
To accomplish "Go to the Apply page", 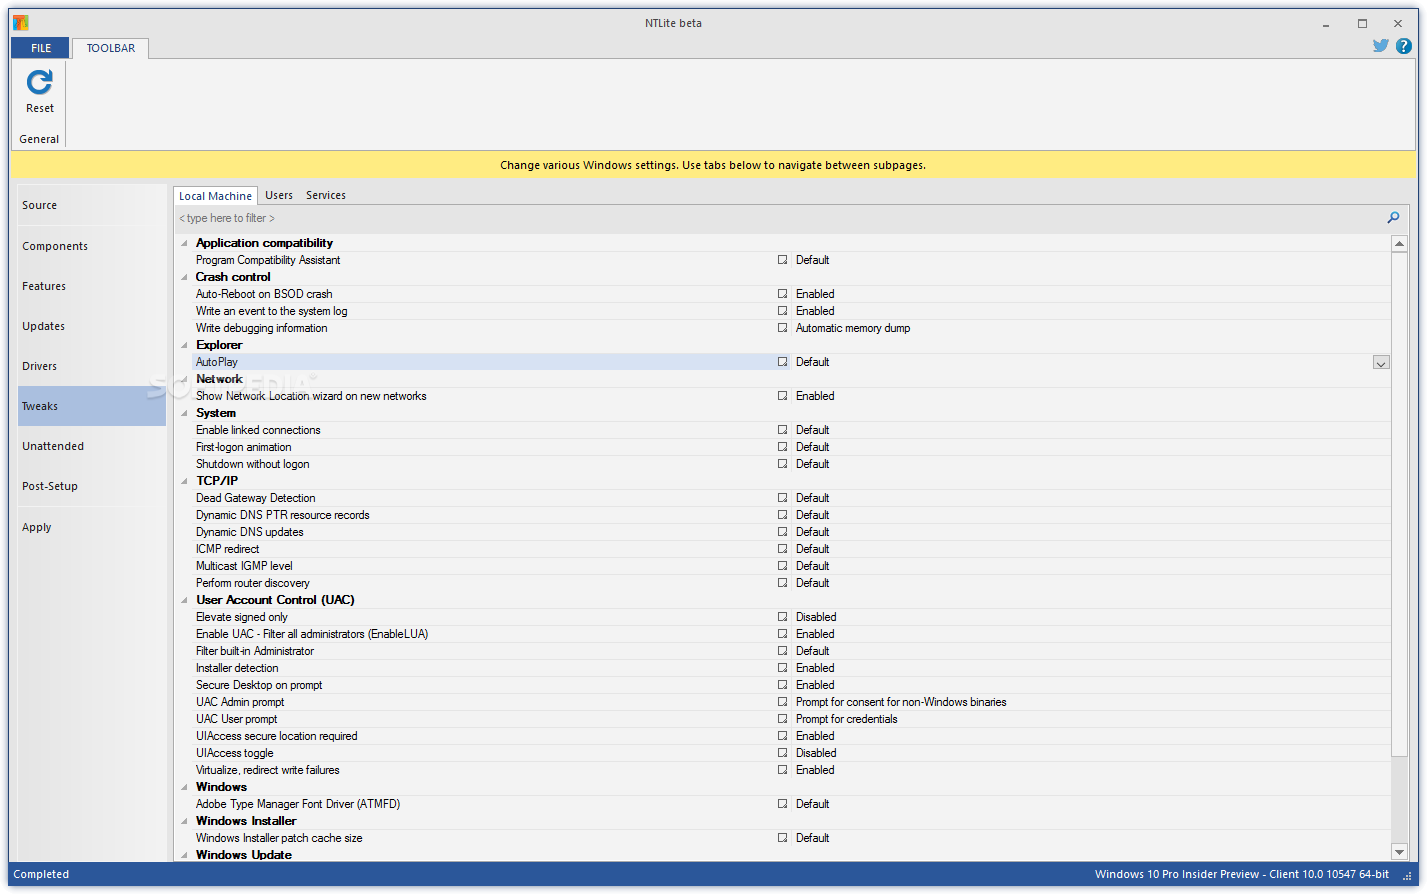I will 92,527.
